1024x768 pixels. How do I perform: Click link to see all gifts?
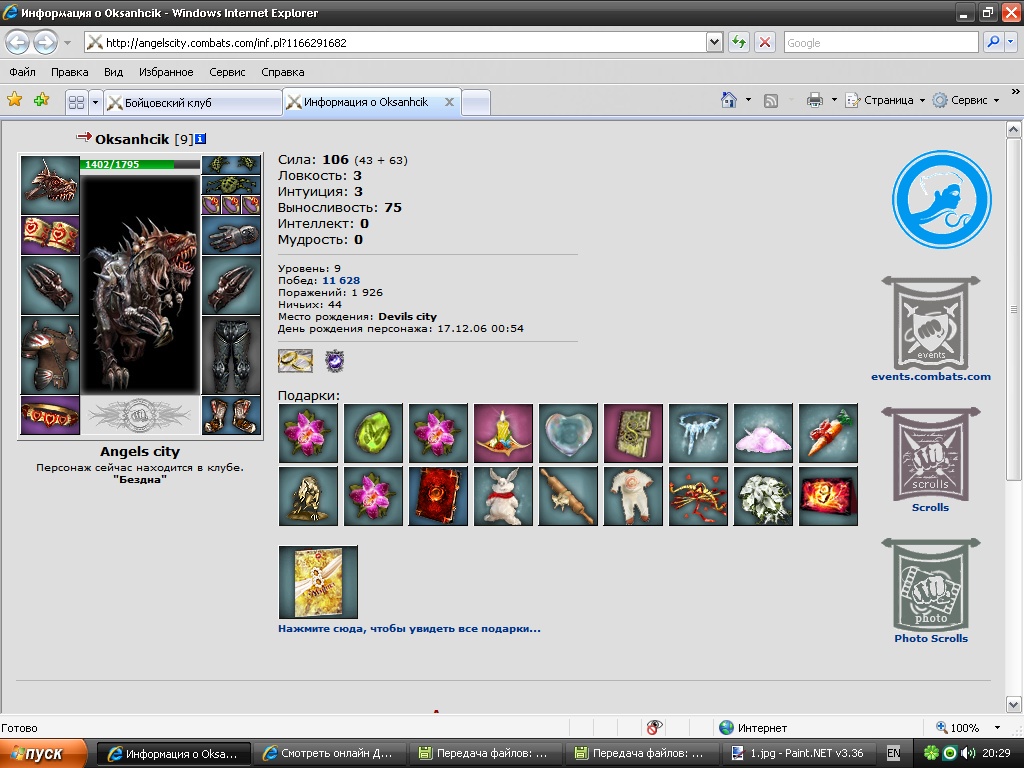409,628
